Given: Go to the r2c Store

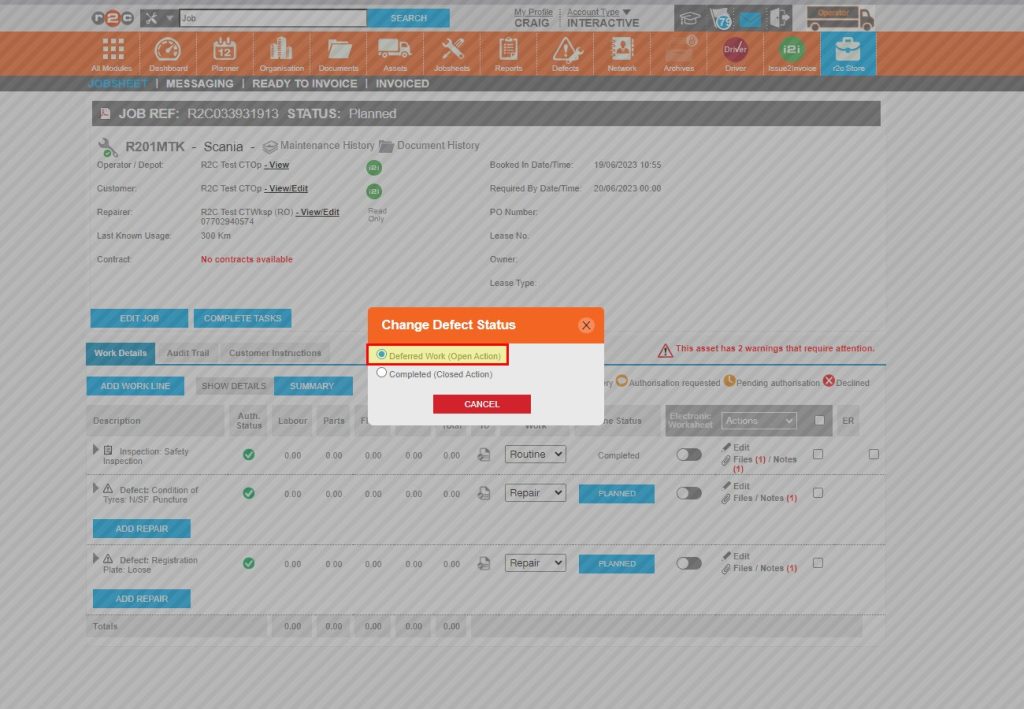Looking at the screenshot, I should click(848, 52).
